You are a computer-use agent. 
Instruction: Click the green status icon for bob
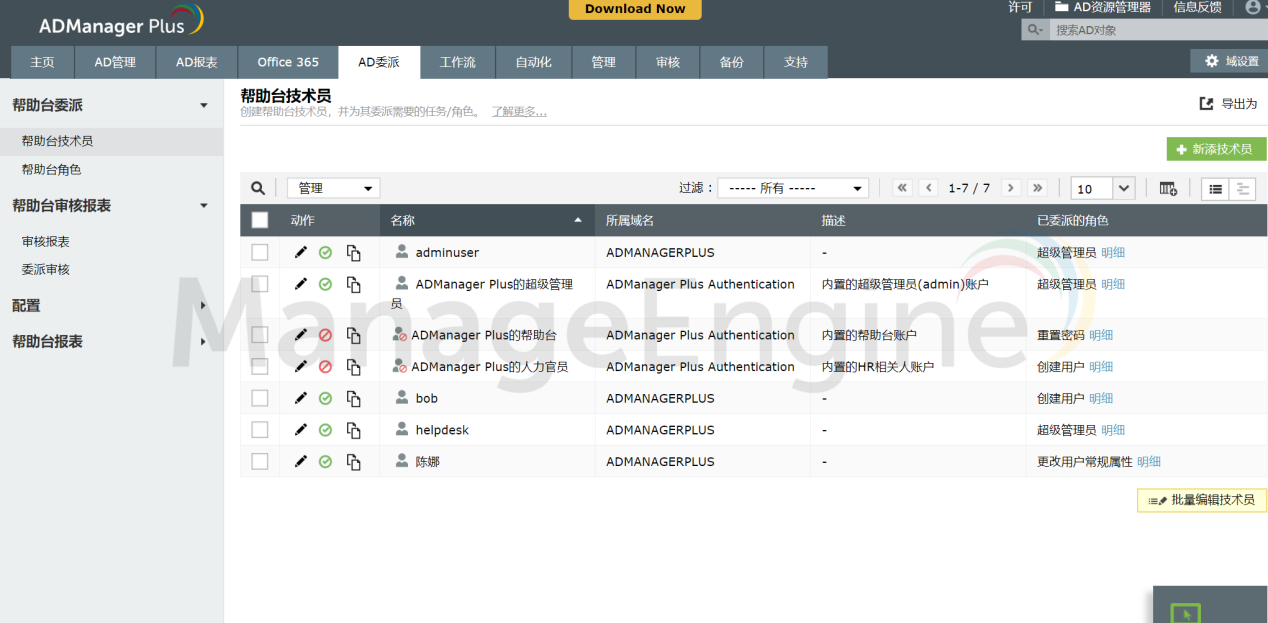point(325,398)
